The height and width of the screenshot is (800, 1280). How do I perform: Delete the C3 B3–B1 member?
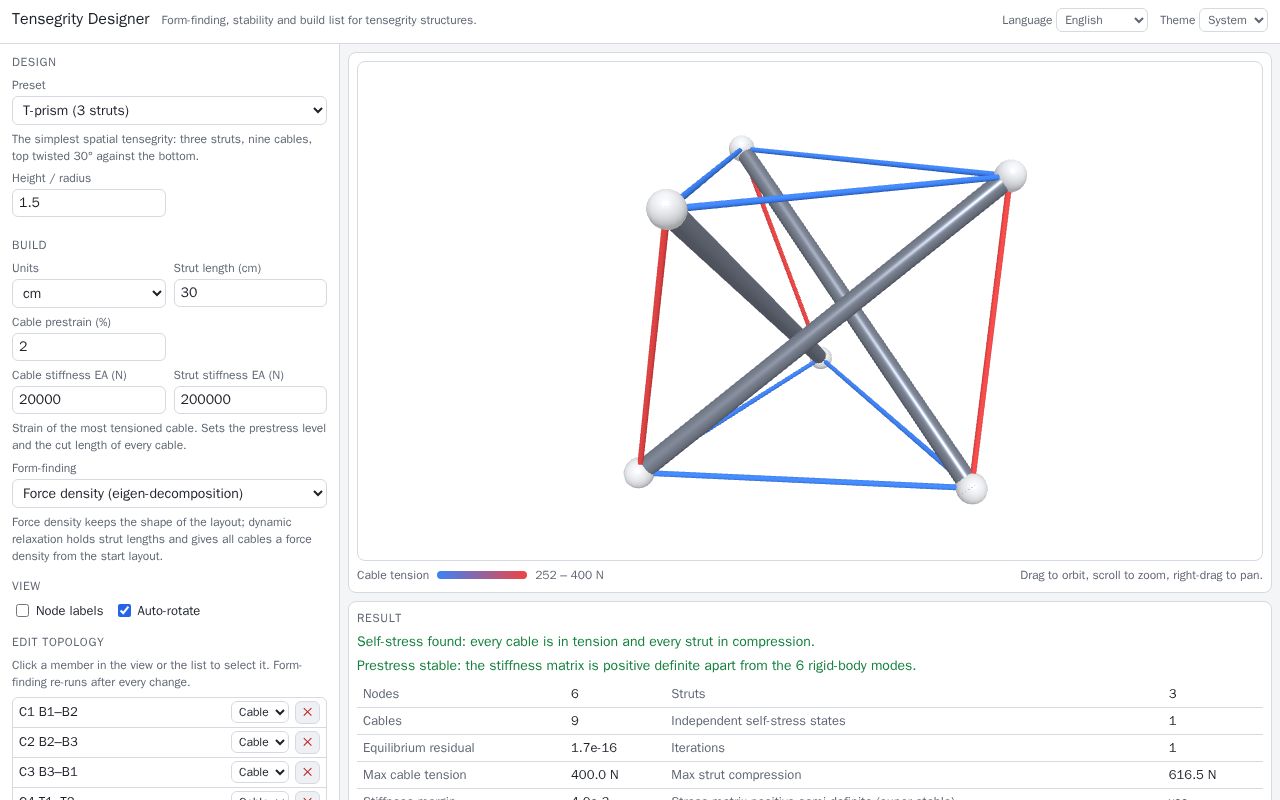(x=307, y=772)
